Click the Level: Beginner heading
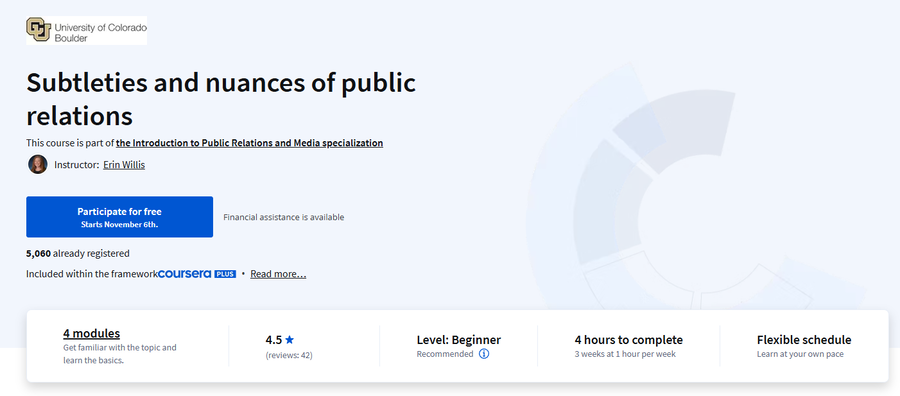The width and height of the screenshot is (900, 396). point(459,340)
